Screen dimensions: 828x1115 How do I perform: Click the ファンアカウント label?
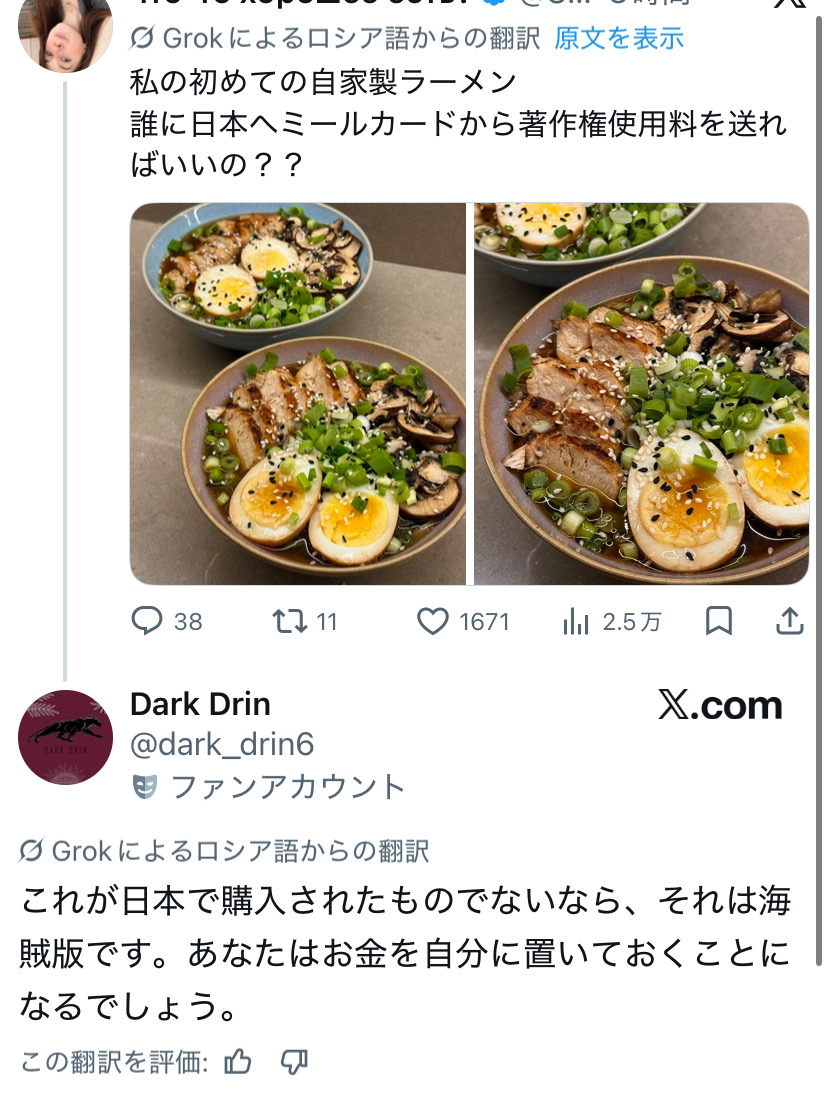tap(288, 788)
